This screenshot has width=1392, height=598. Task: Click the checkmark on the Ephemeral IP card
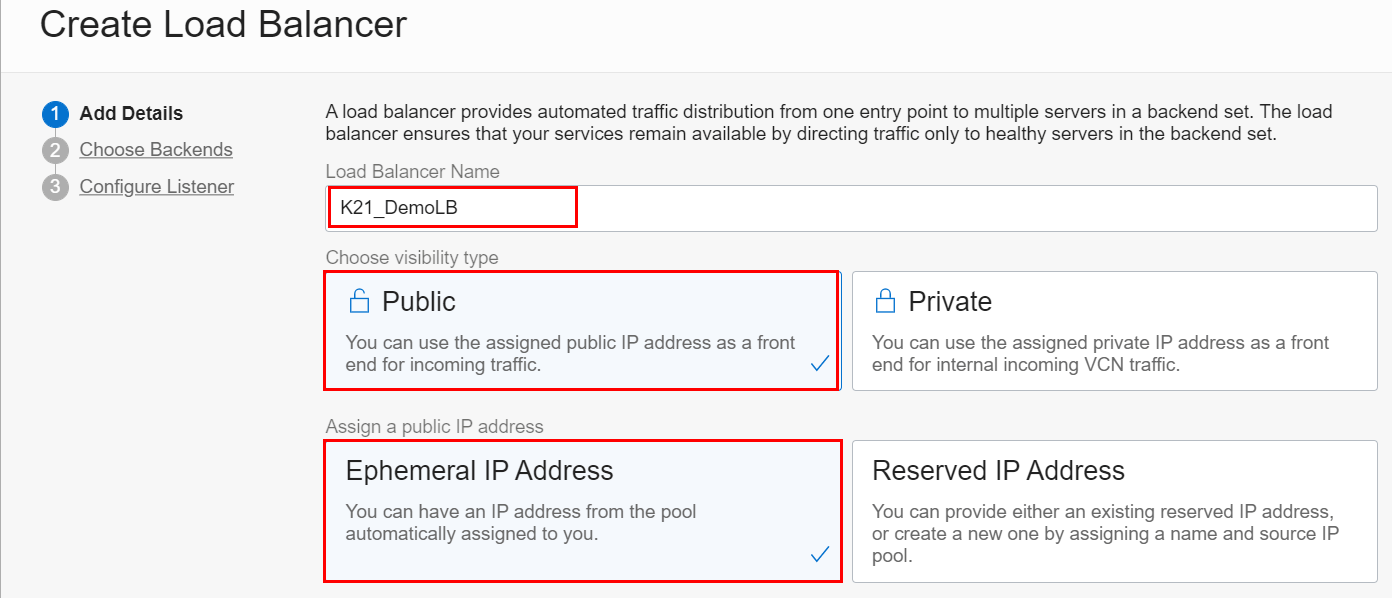820,554
